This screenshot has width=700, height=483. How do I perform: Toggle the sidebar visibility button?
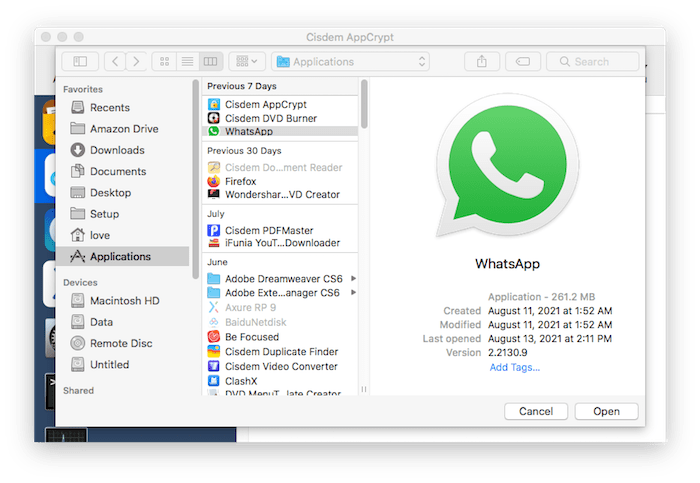[x=80, y=61]
